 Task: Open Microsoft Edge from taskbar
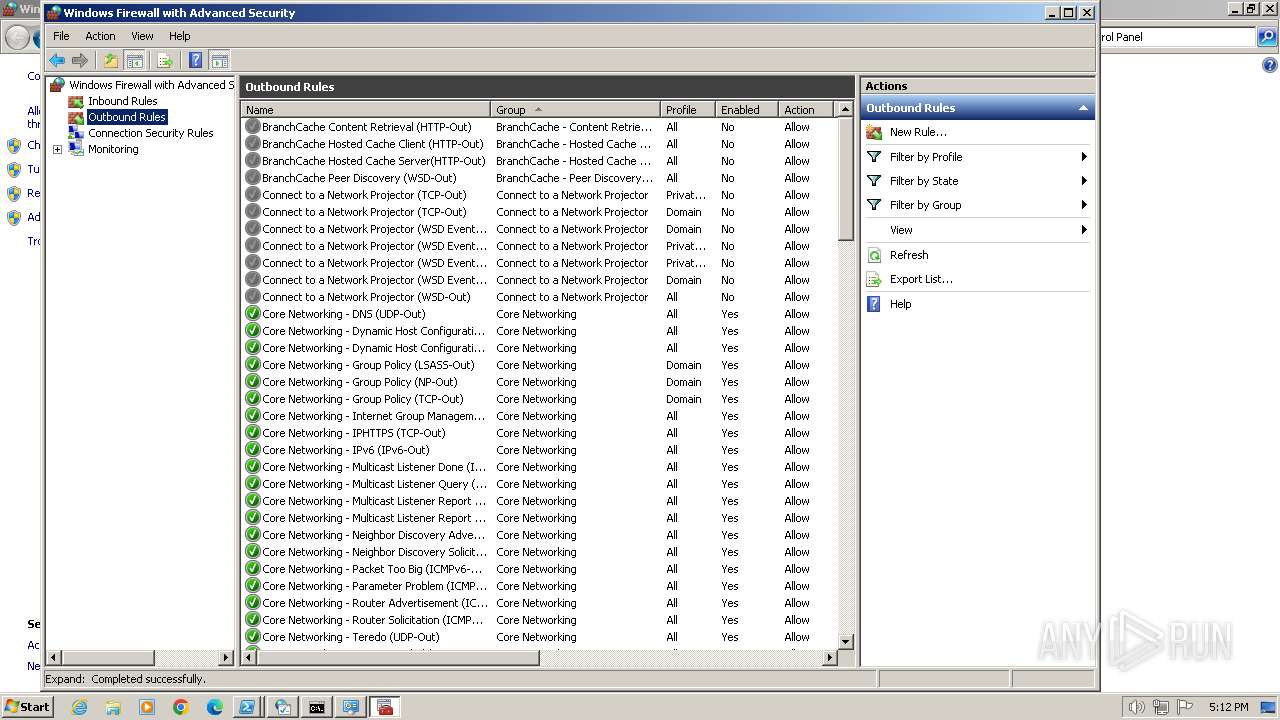pyautogui.click(x=215, y=707)
